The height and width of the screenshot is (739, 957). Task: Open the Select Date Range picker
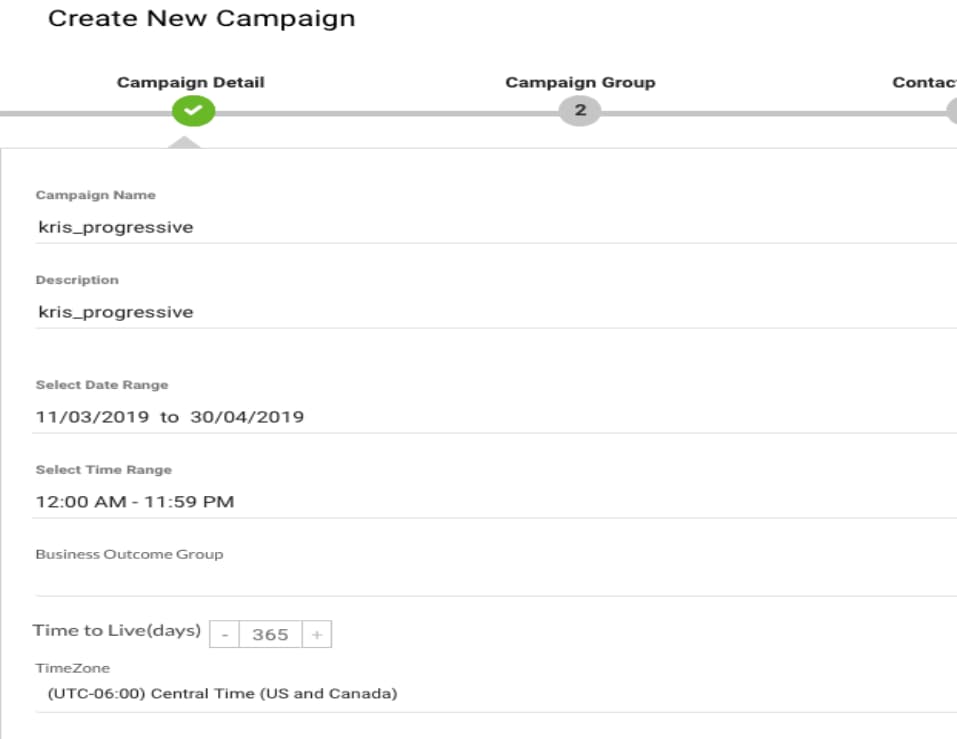coord(496,417)
